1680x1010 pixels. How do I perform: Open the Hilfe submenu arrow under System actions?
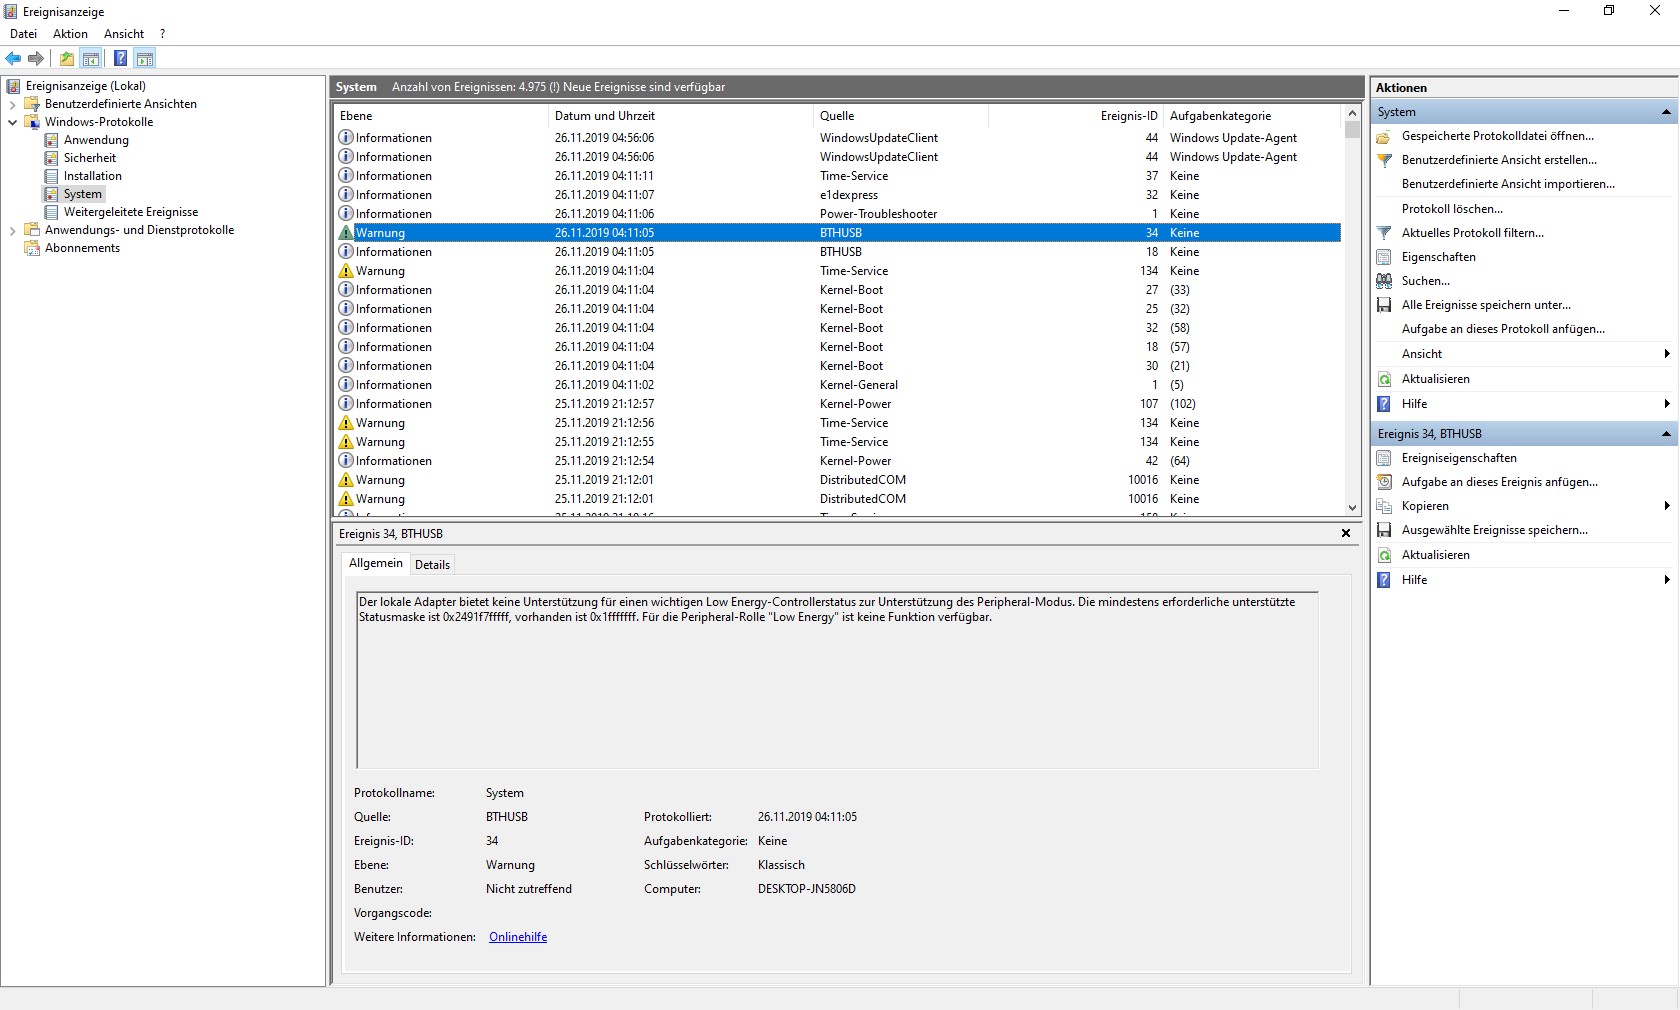pos(1667,404)
